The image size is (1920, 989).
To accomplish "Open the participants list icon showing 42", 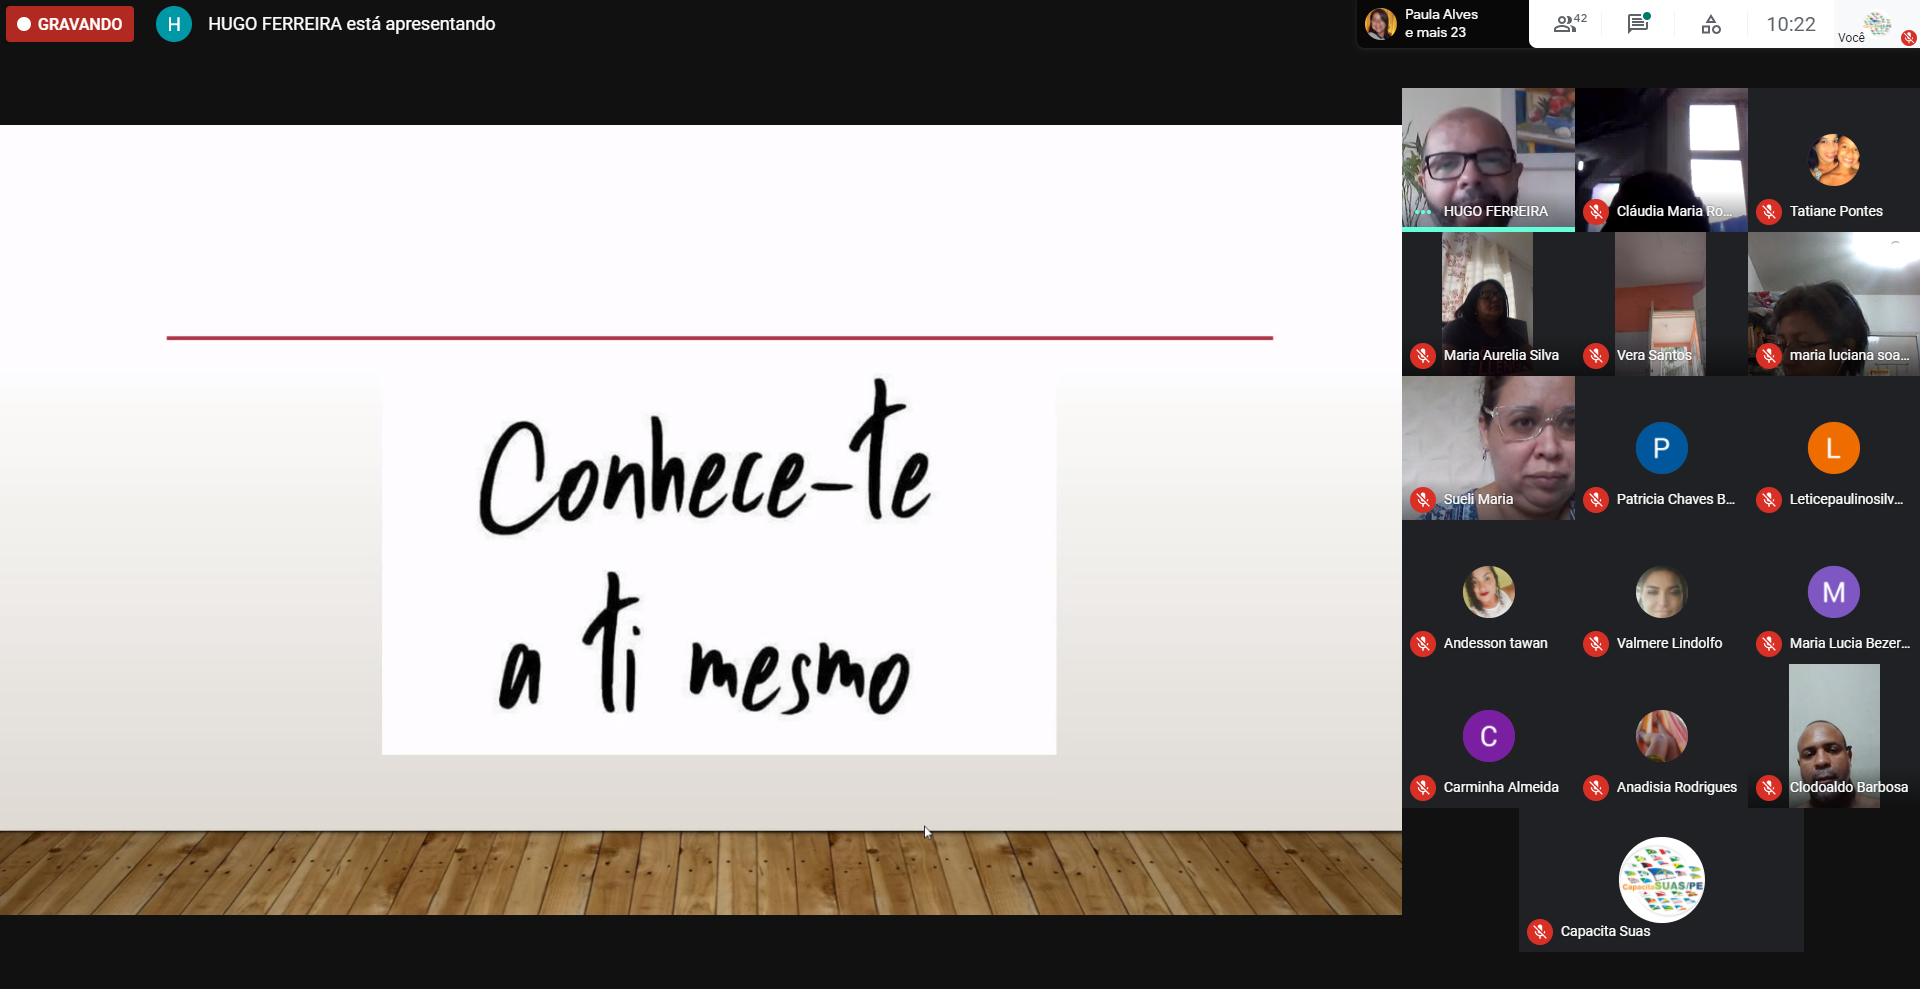I will click(1568, 24).
